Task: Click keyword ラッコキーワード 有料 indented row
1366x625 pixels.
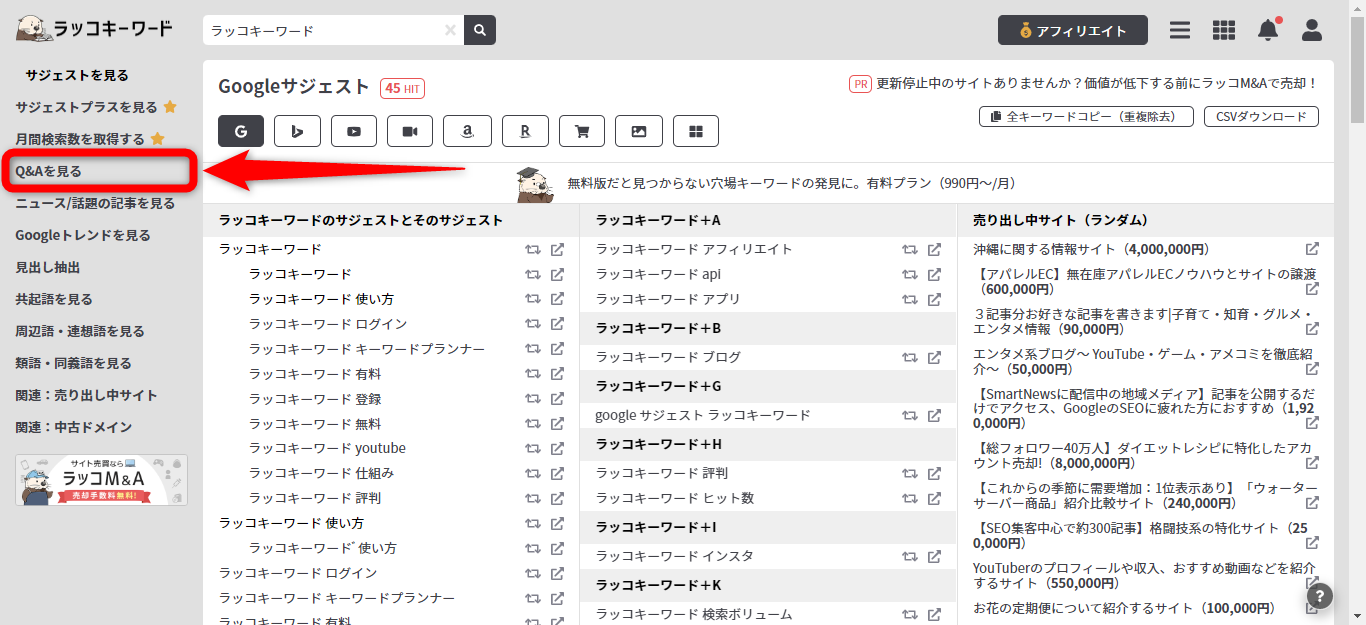Action: (x=315, y=374)
